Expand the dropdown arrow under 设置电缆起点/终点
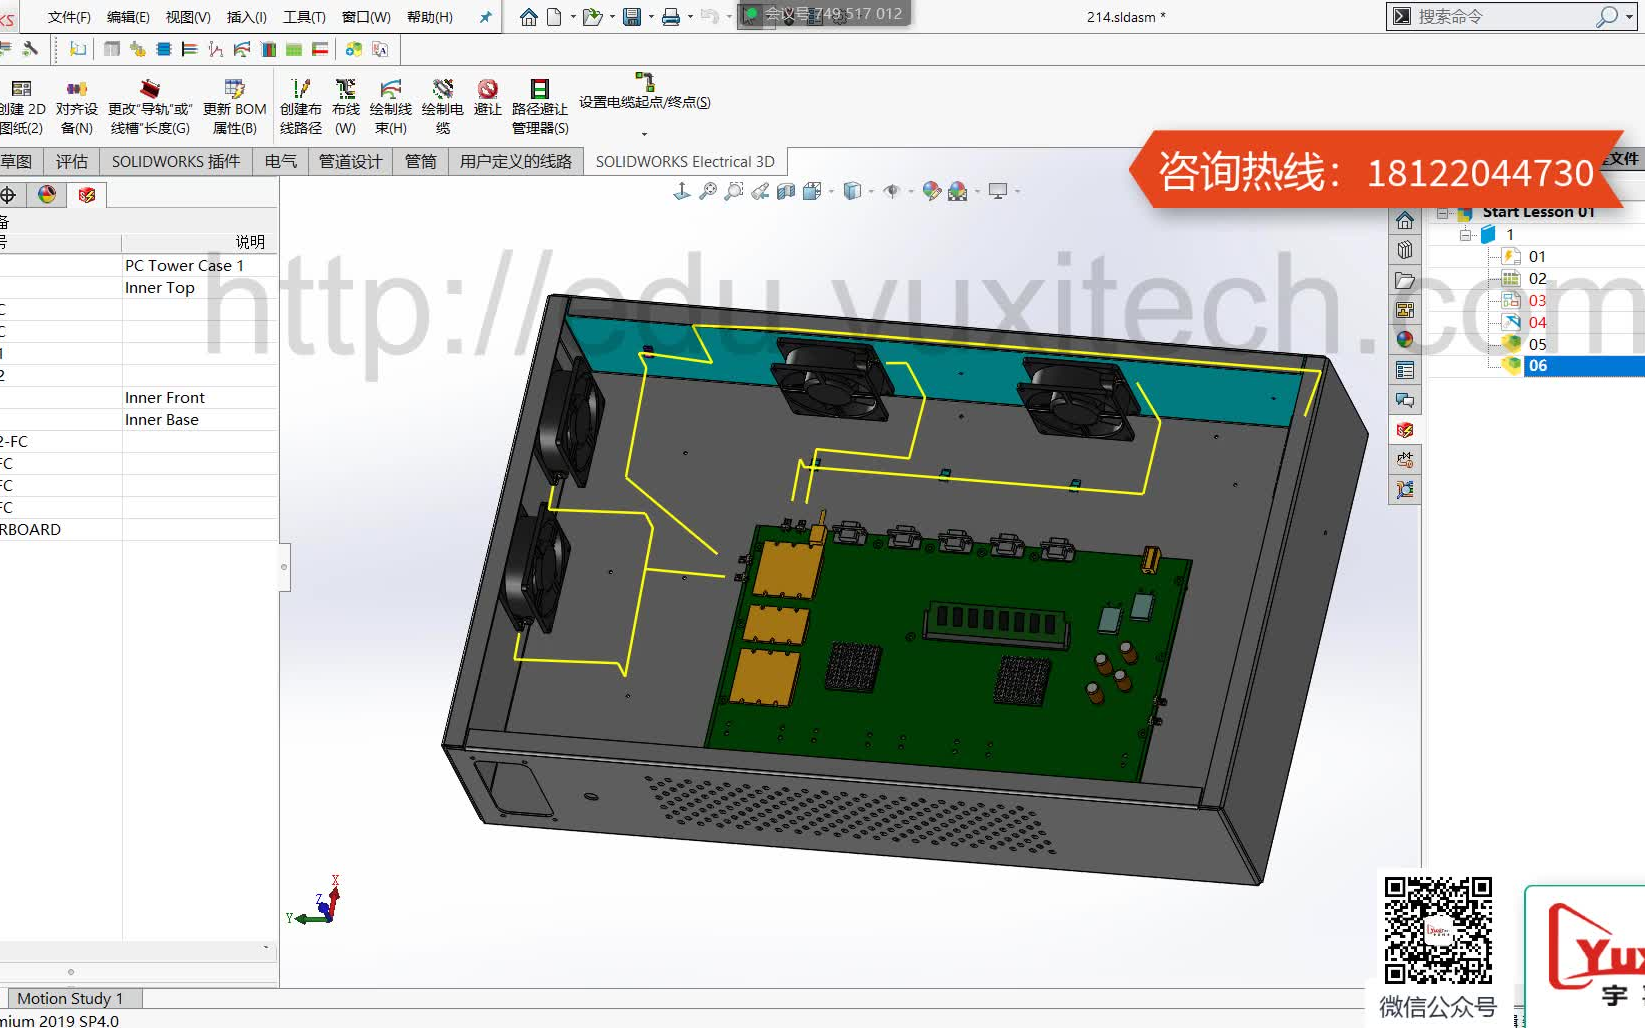Screen dimensions: 1645x1028 644,133
